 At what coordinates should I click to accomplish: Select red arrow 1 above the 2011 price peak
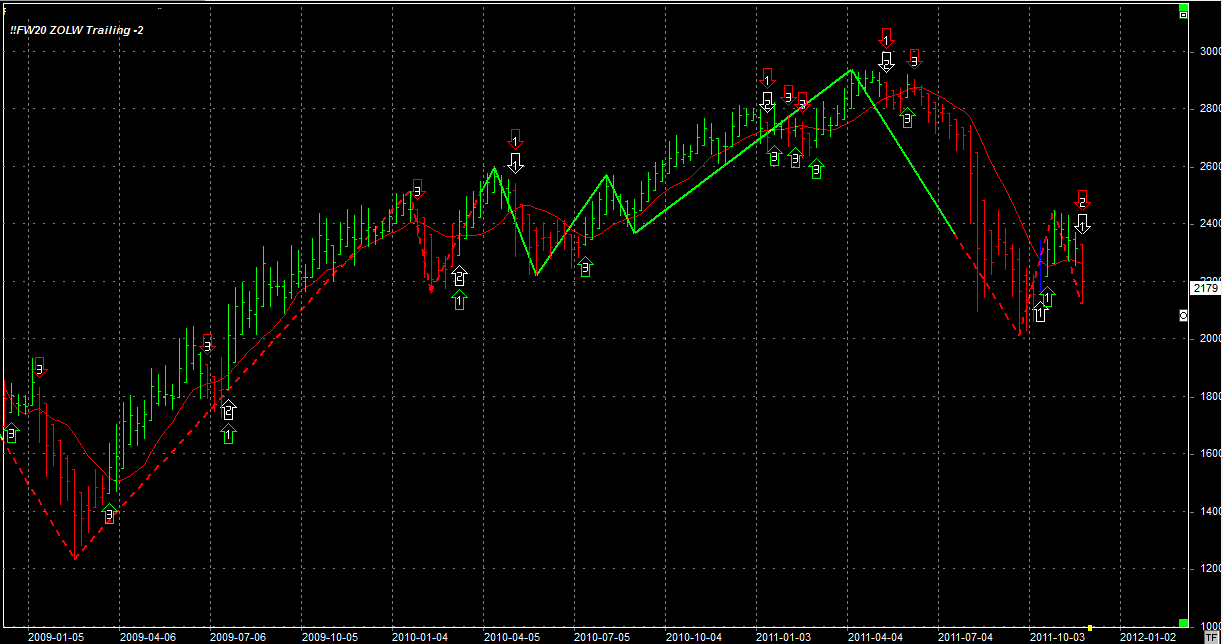(x=886, y=38)
